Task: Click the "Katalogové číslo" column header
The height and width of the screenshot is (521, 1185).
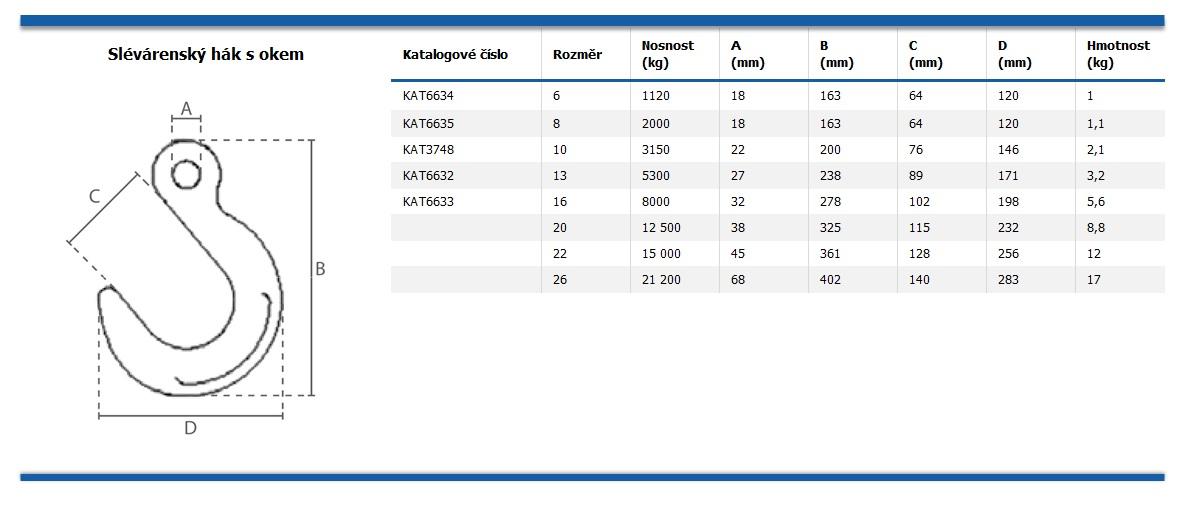Action: coord(455,55)
